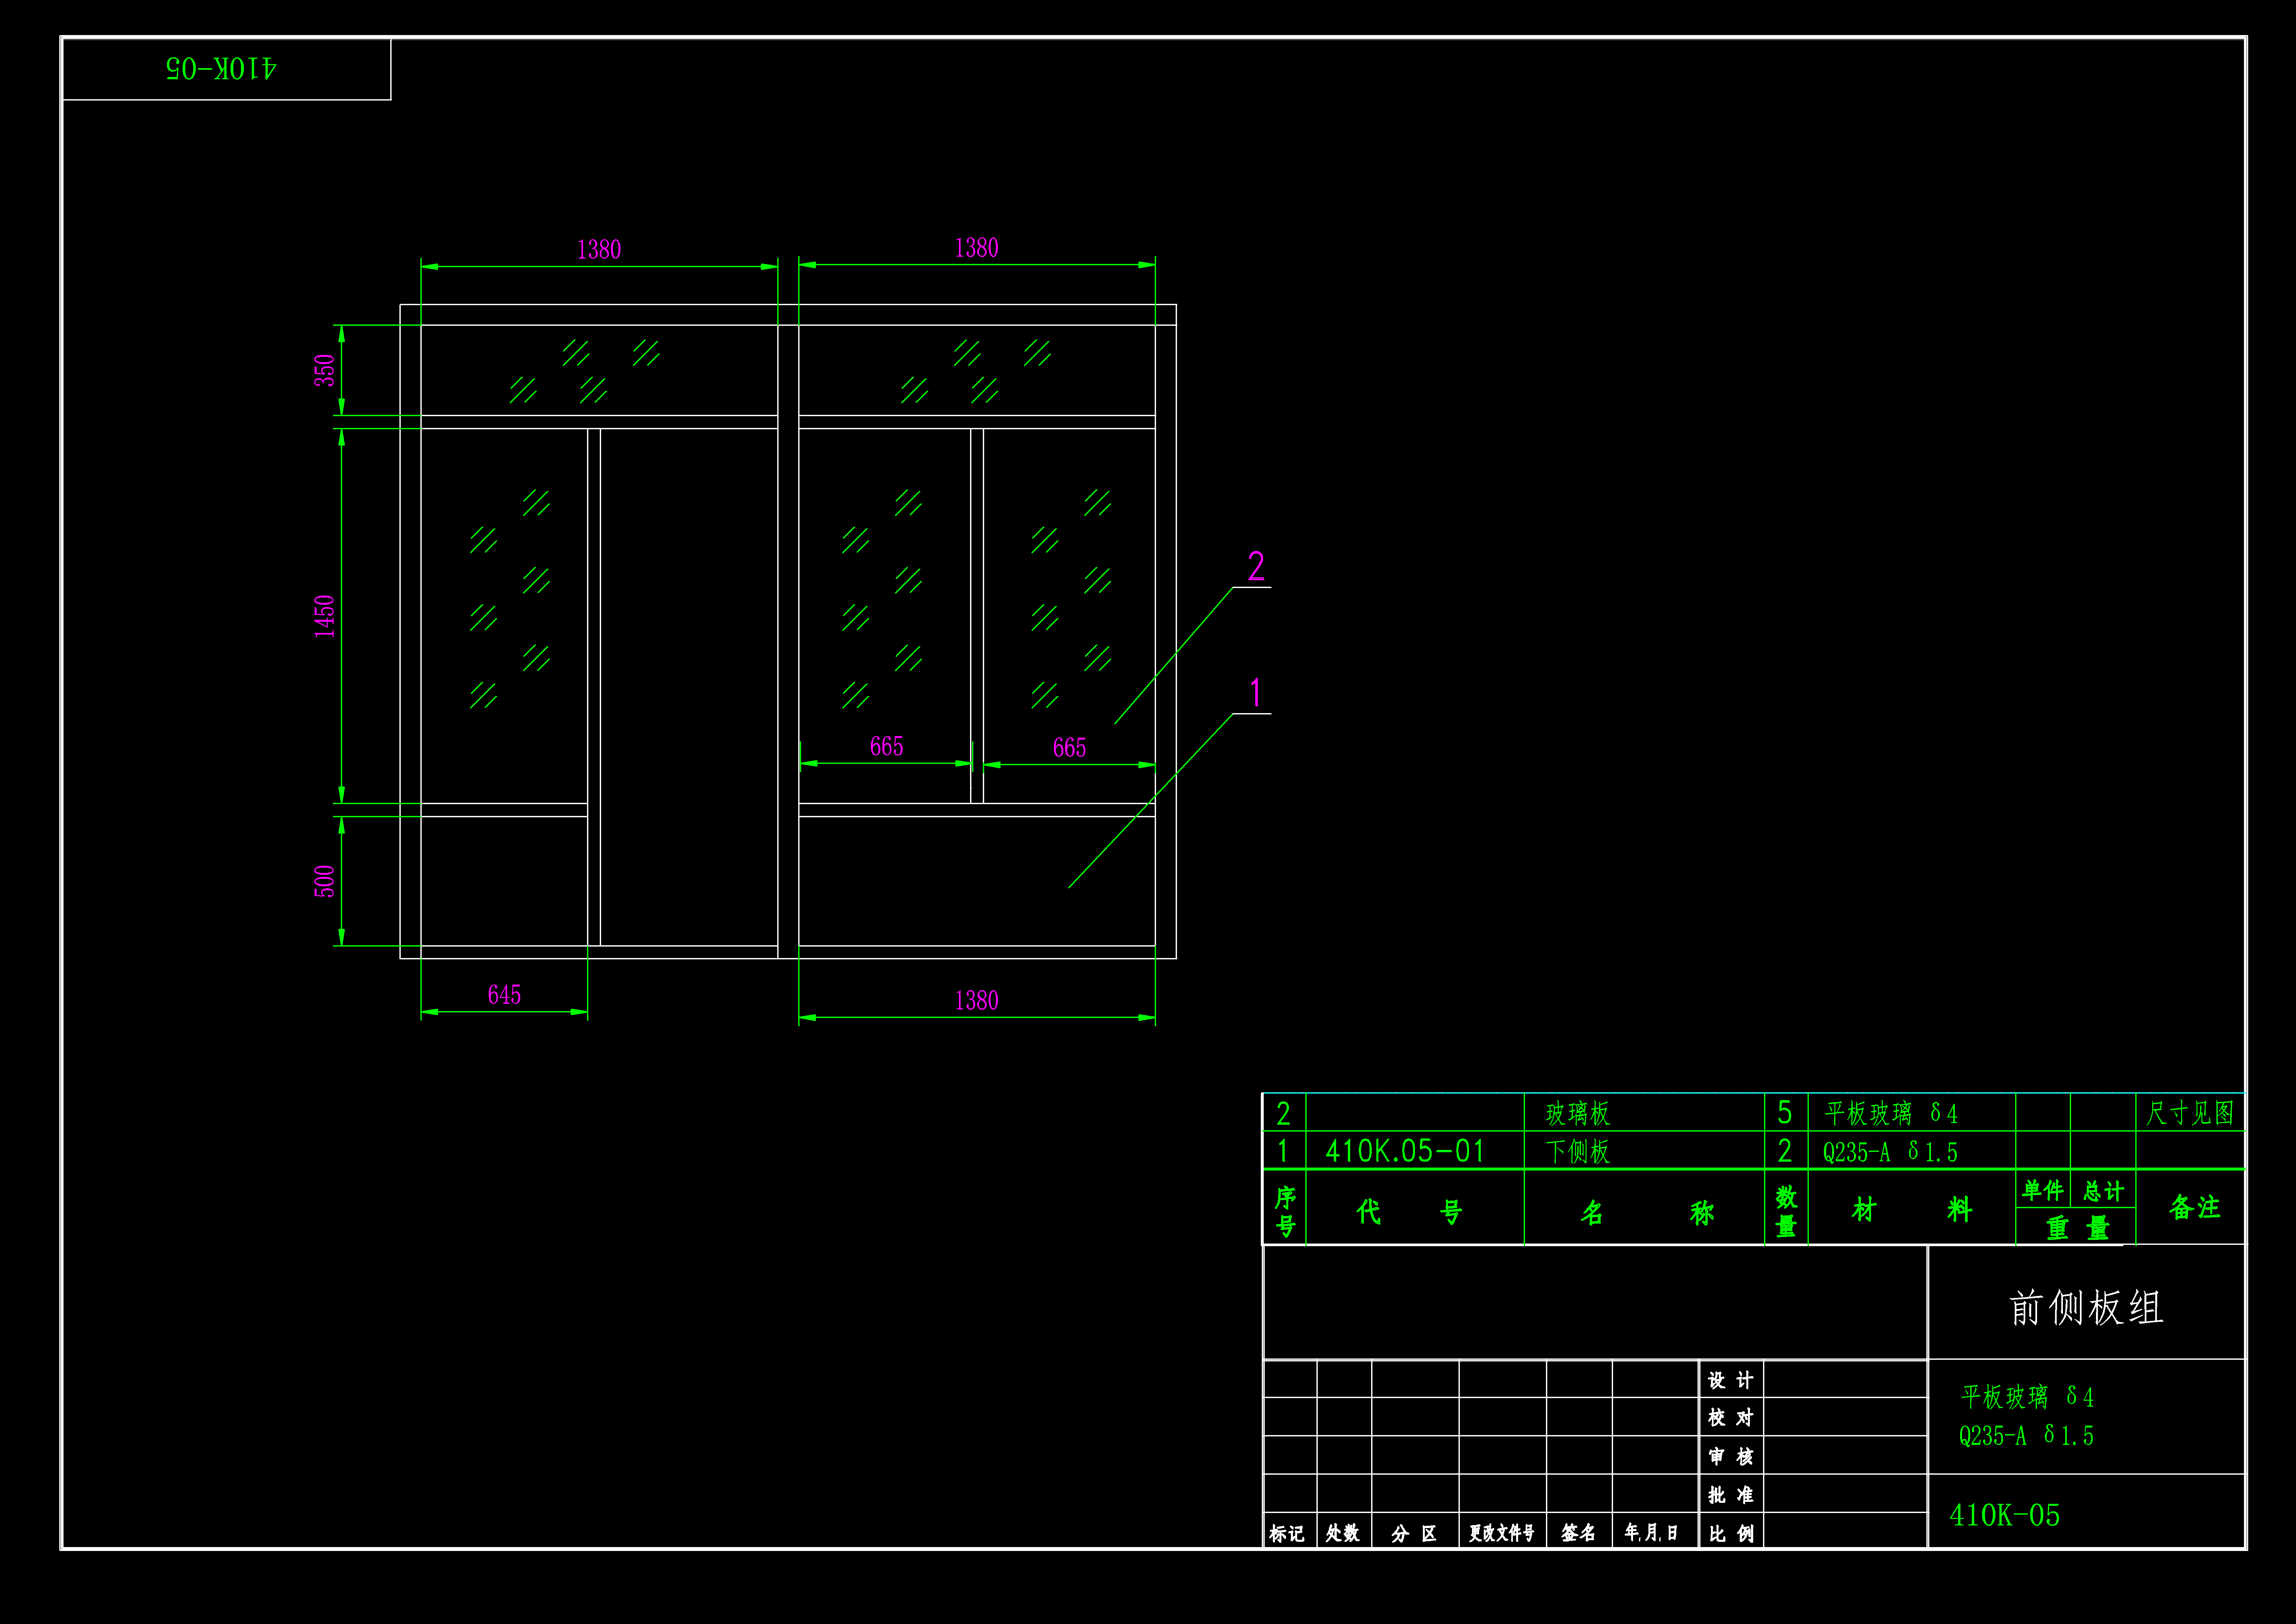Click 'Q235-A δ1.5' in the title block
Screen dimensions: 2296x1624
tap(2026, 1436)
